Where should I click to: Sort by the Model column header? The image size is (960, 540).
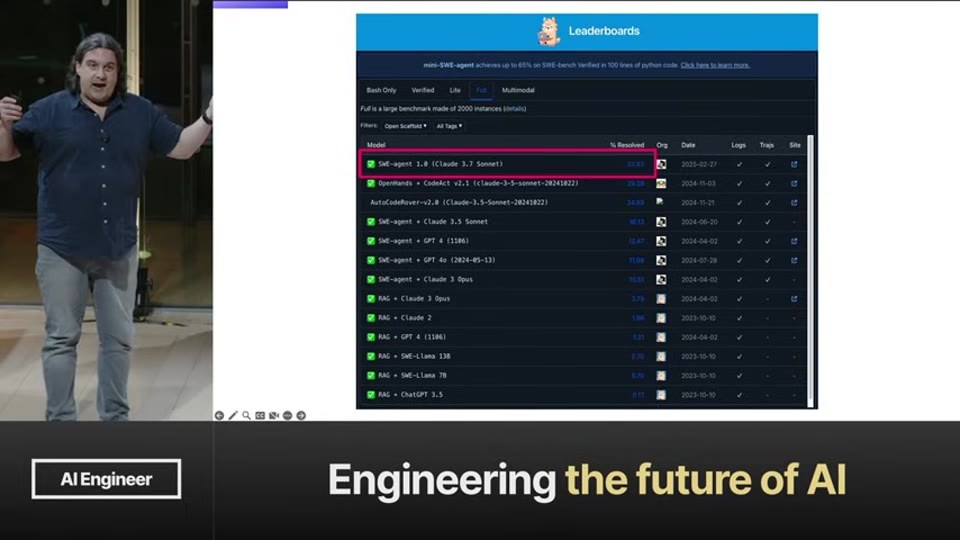pyautogui.click(x=376, y=145)
